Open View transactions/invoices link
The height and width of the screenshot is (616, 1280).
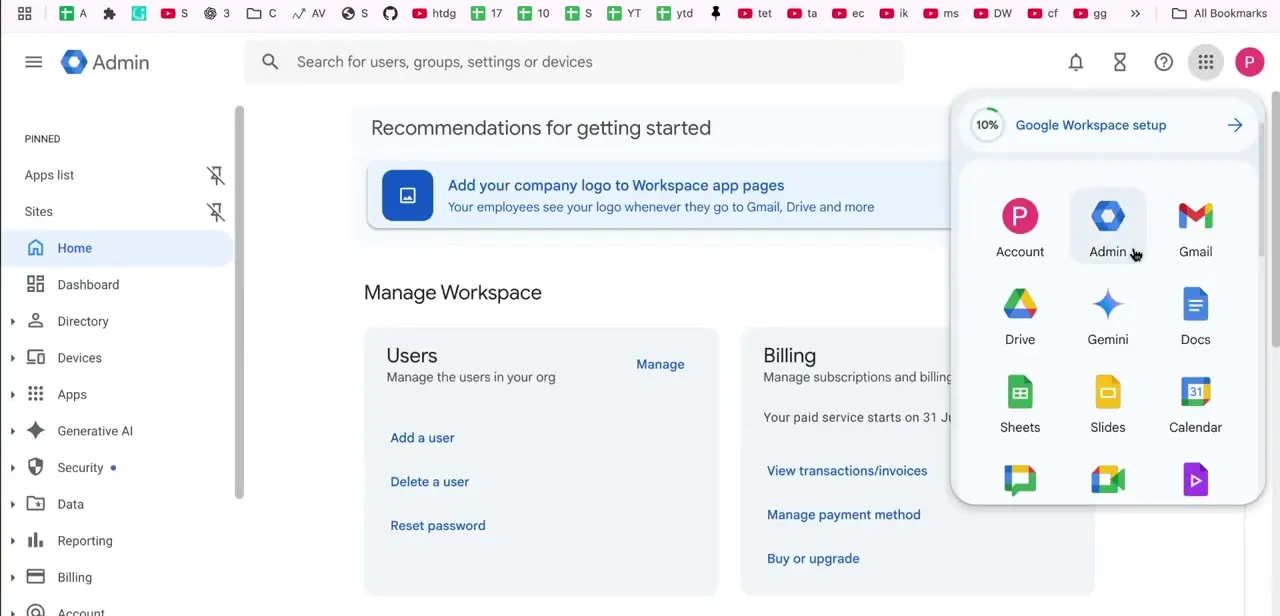pos(847,471)
